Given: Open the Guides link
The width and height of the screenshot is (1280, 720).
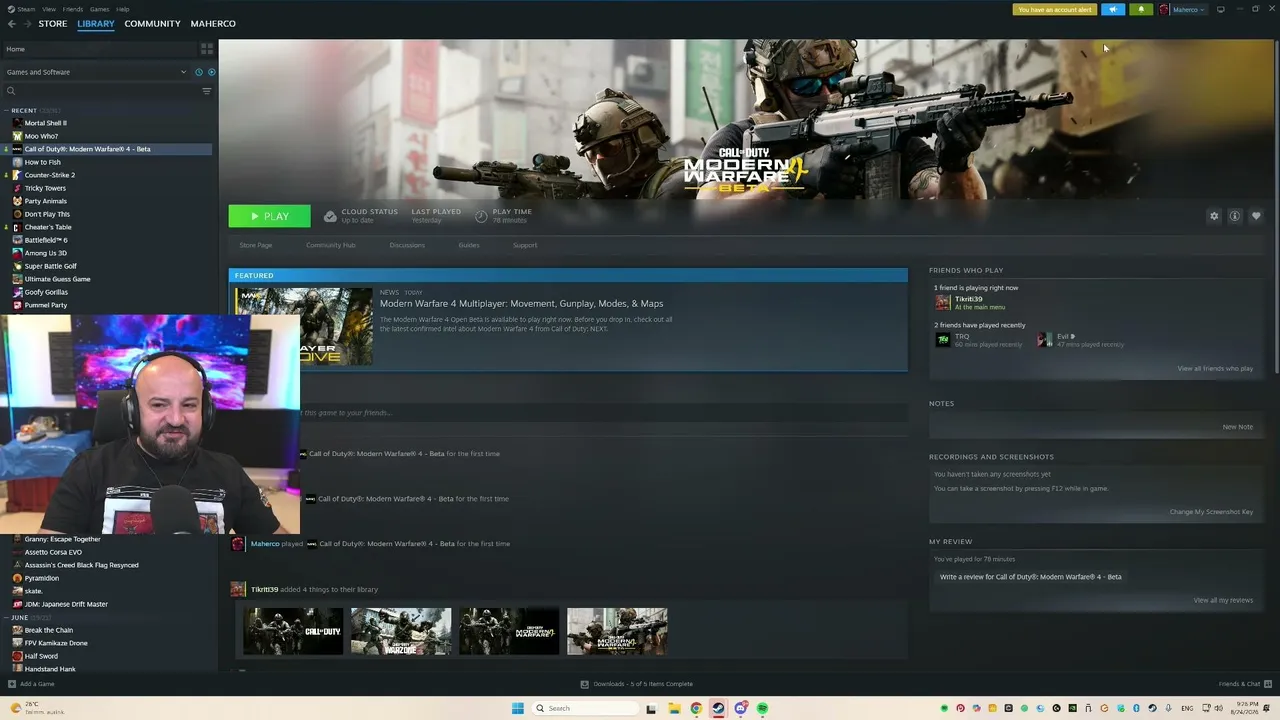Looking at the screenshot, I should [x=469, y=245].
